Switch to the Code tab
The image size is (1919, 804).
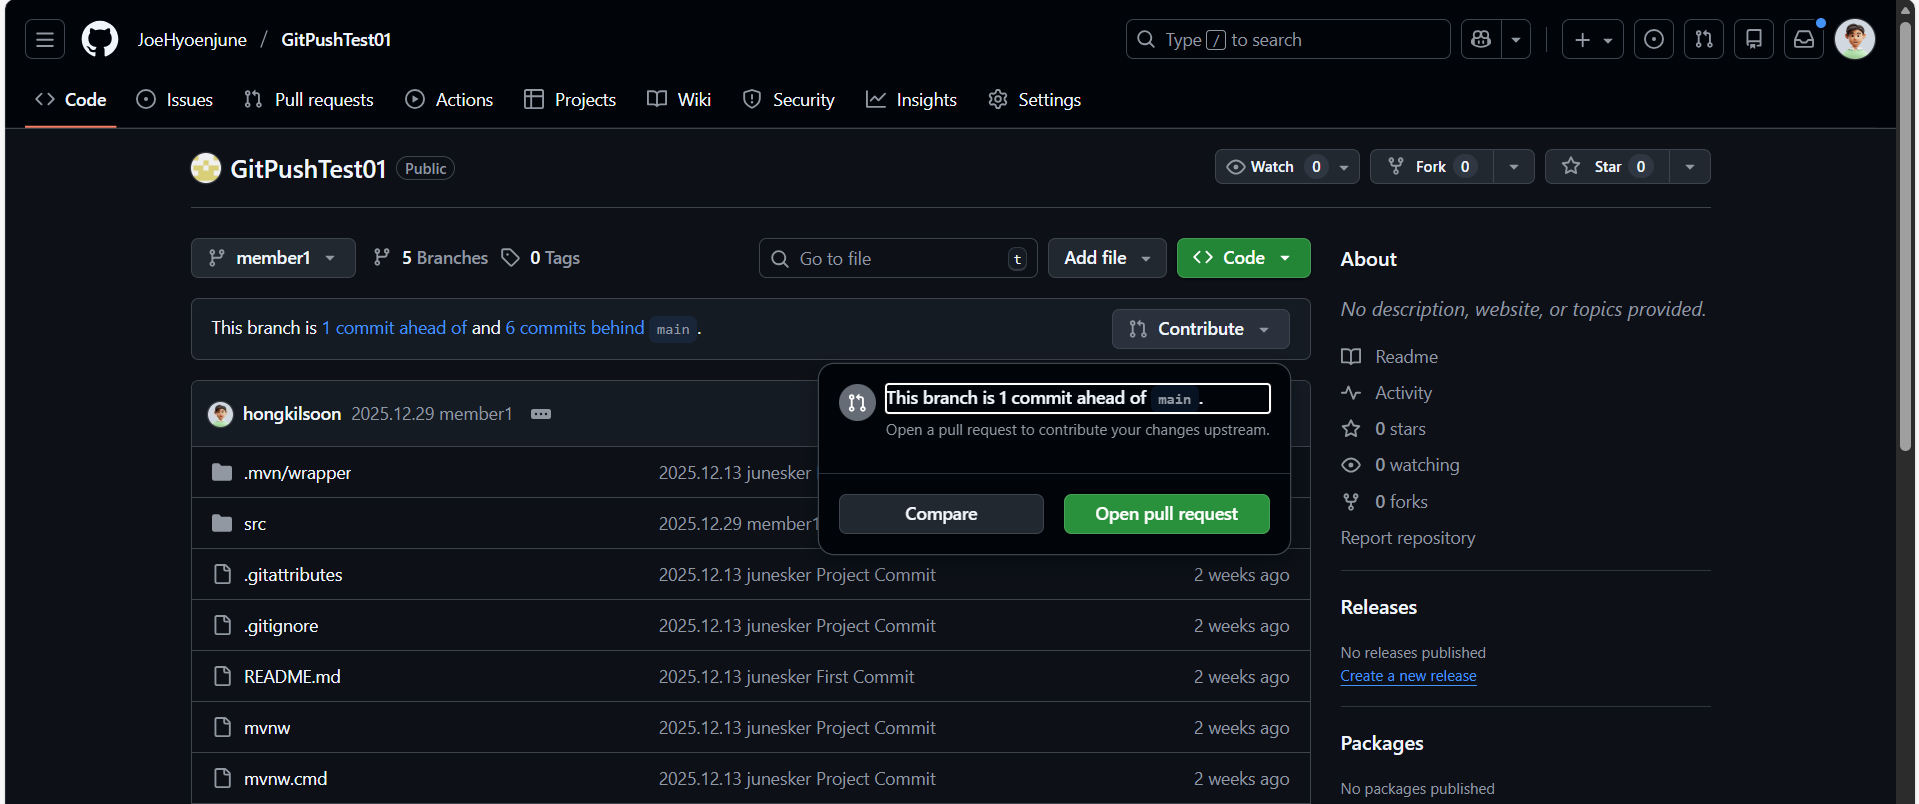tap(71, 100)
